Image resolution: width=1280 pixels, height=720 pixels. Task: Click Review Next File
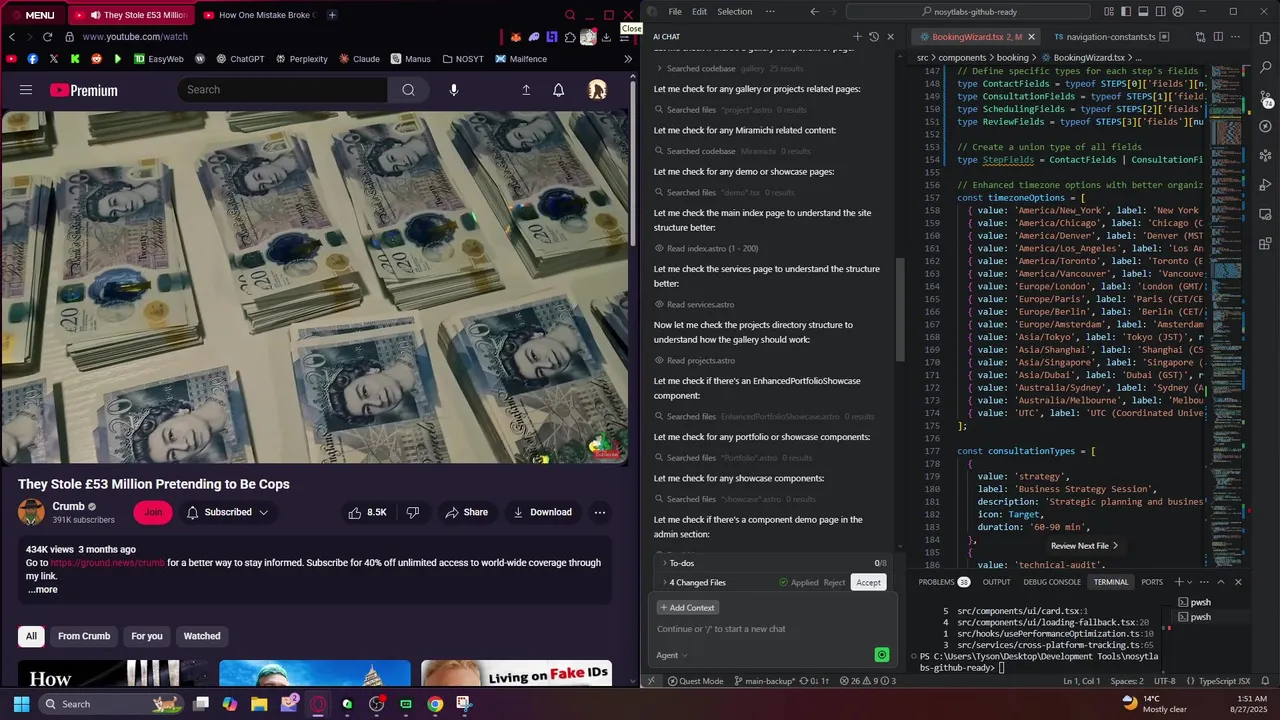[1084, 546]
